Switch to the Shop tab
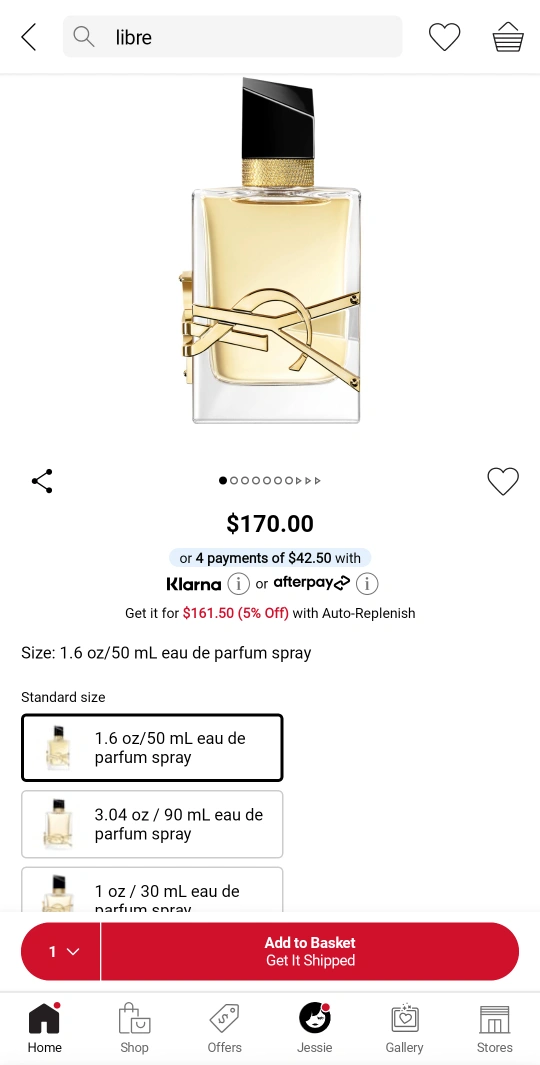The width and height of the screenshot is (540, 1065). [134, 1028]
